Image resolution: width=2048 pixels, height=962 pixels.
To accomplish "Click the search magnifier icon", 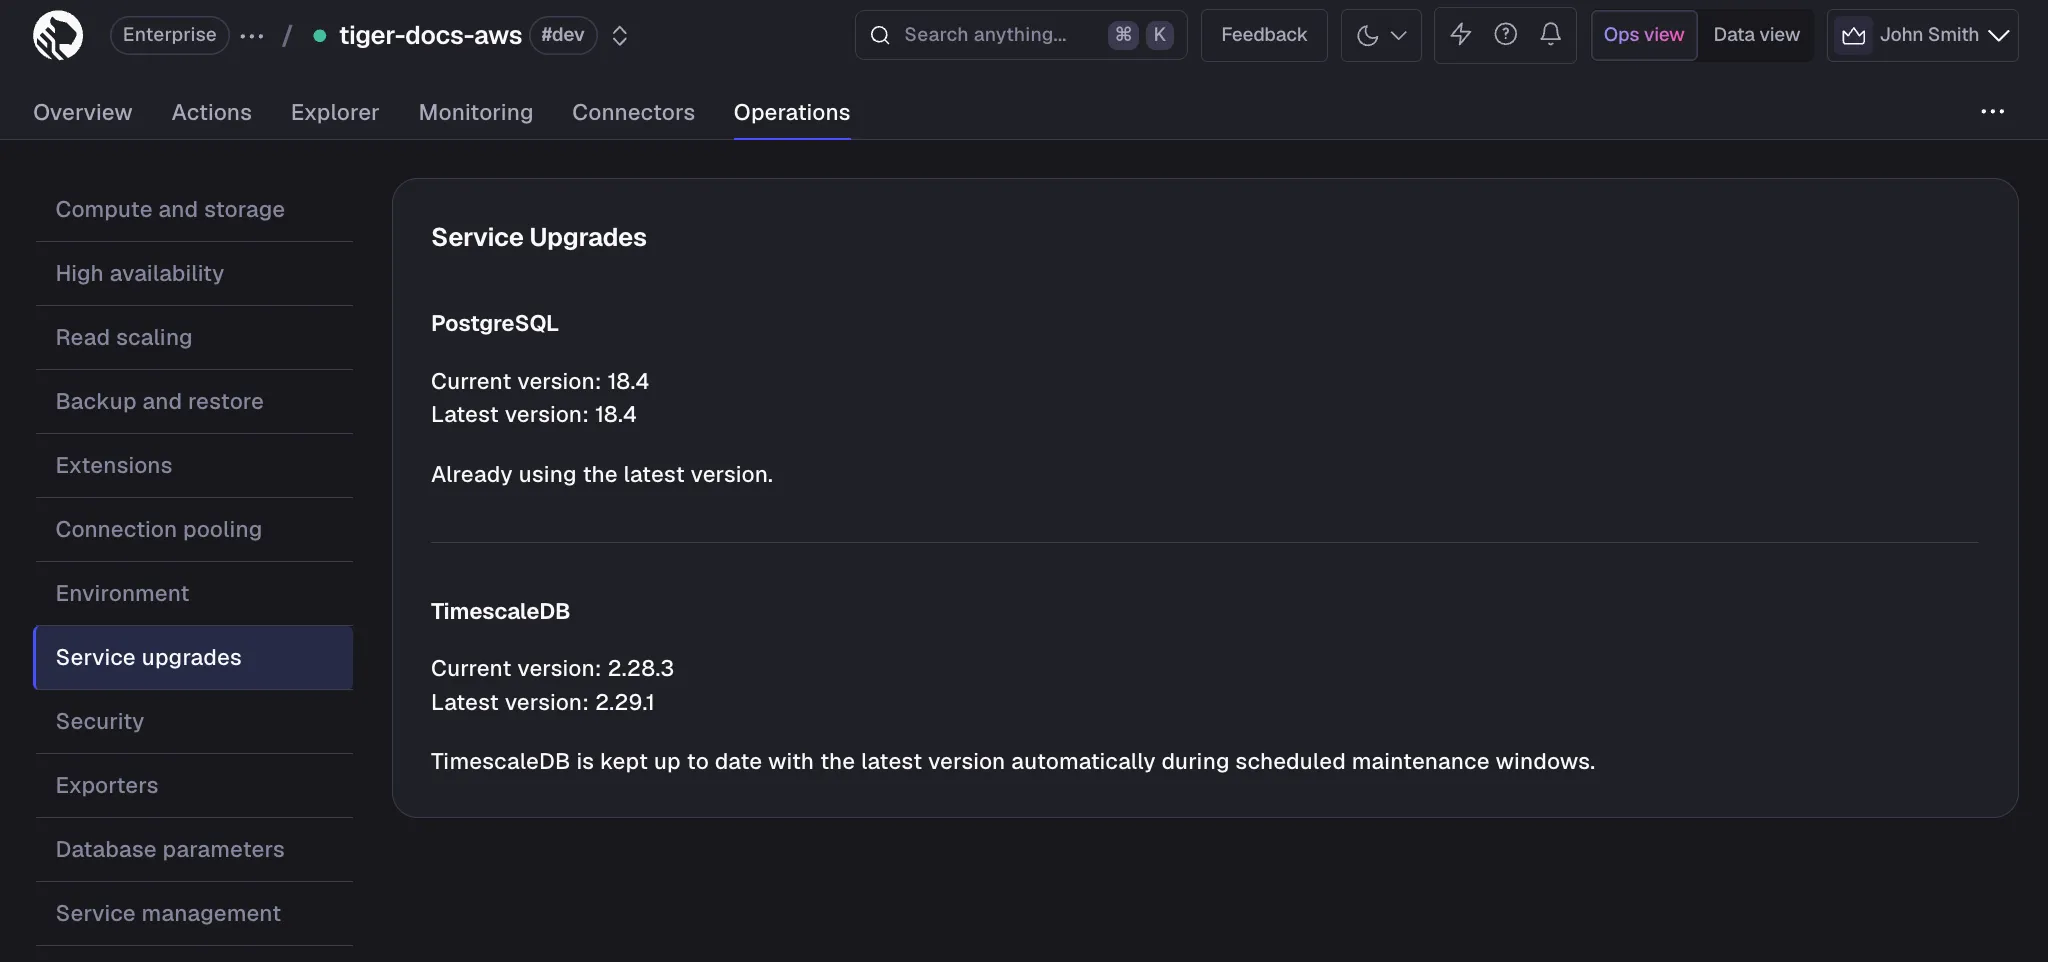I will [x=880, y=35].
